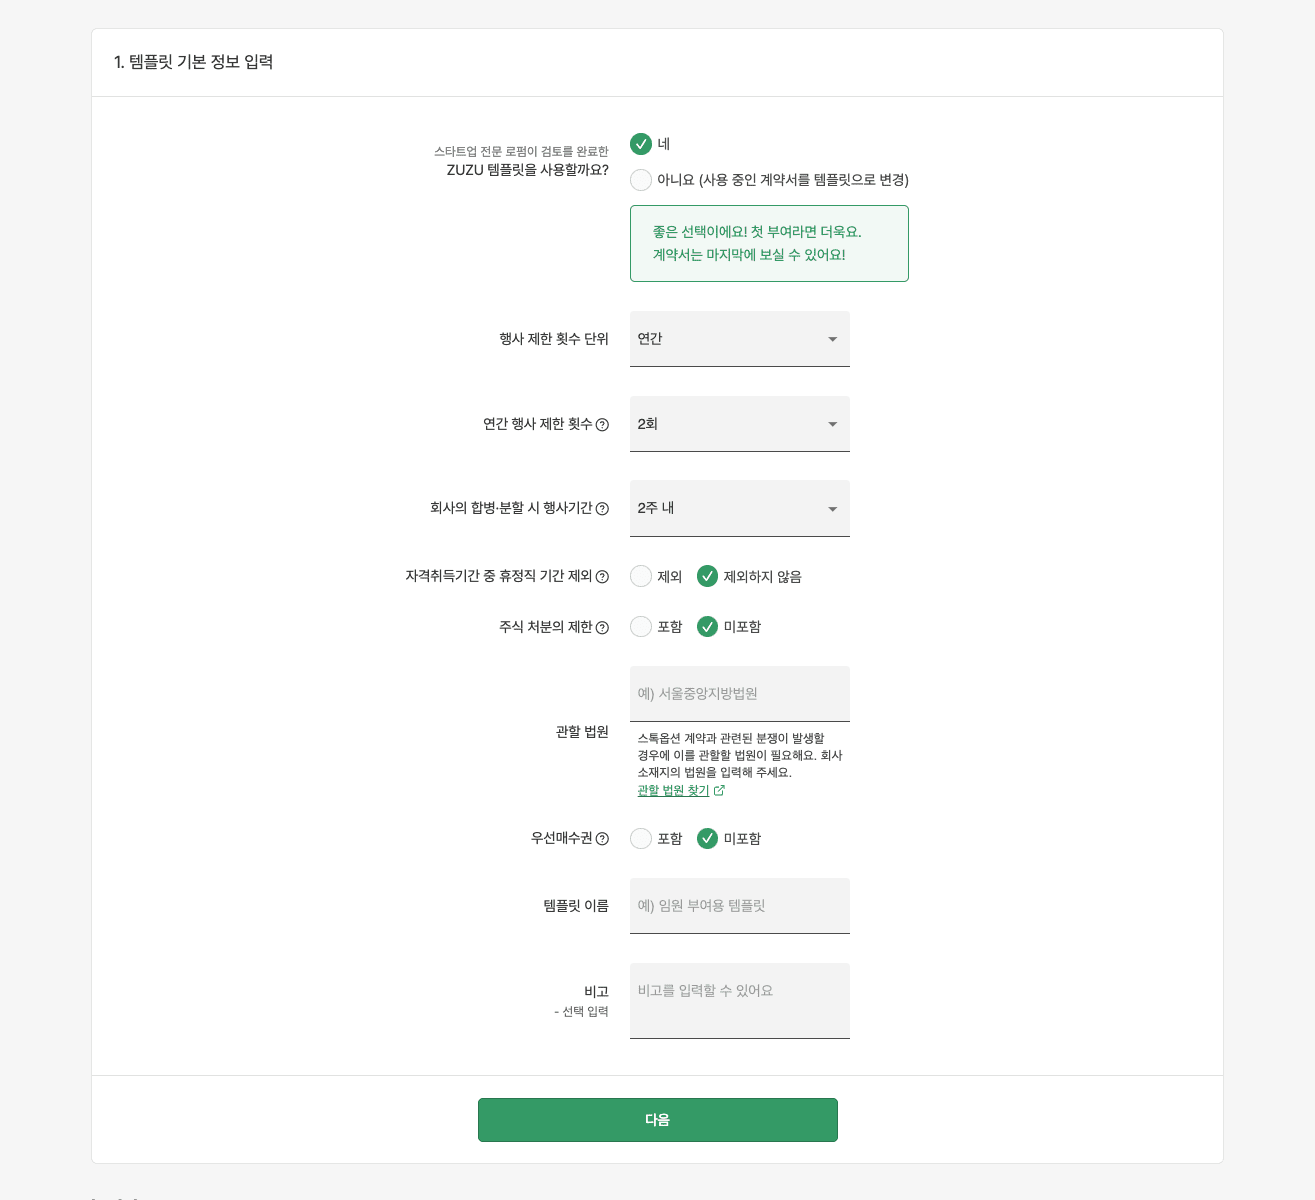Click the 관할 법원 input field
This screenshot has height=1200, width=1315.
point(739,693)
